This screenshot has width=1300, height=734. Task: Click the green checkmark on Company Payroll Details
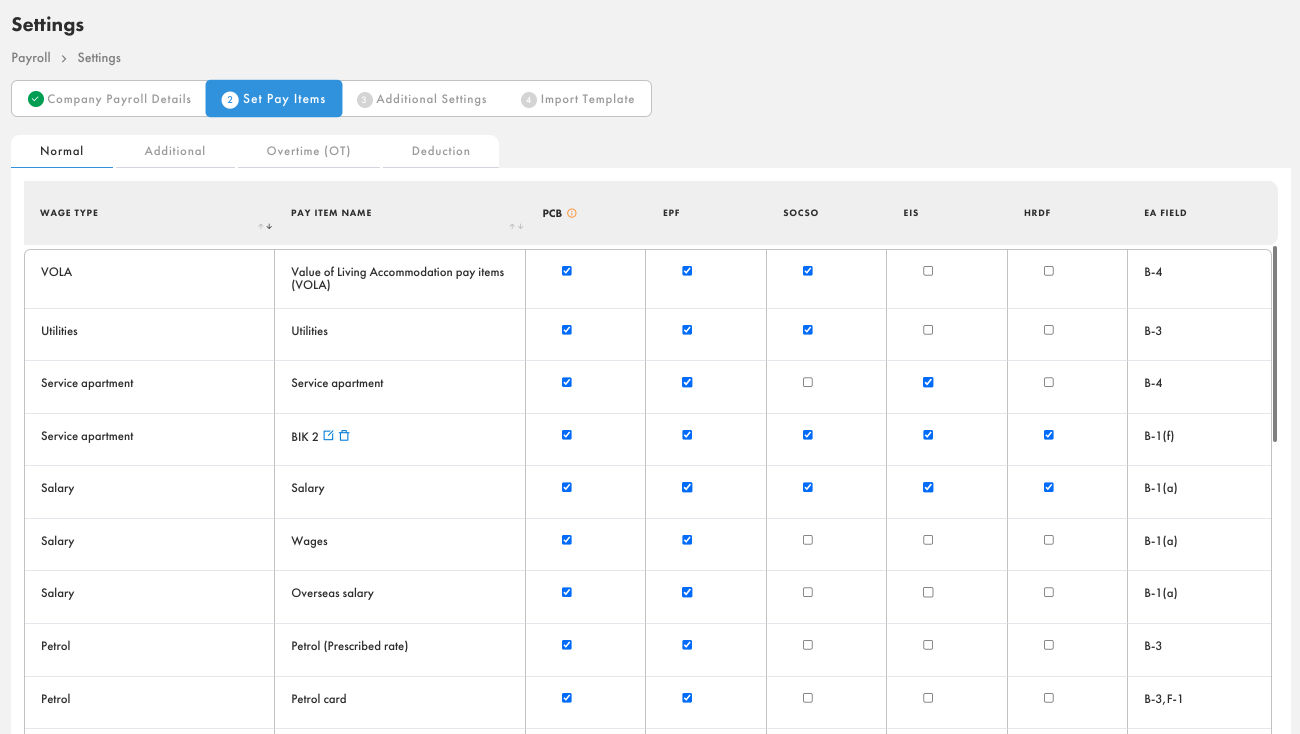pyautogui.click(x=36, y=99)
